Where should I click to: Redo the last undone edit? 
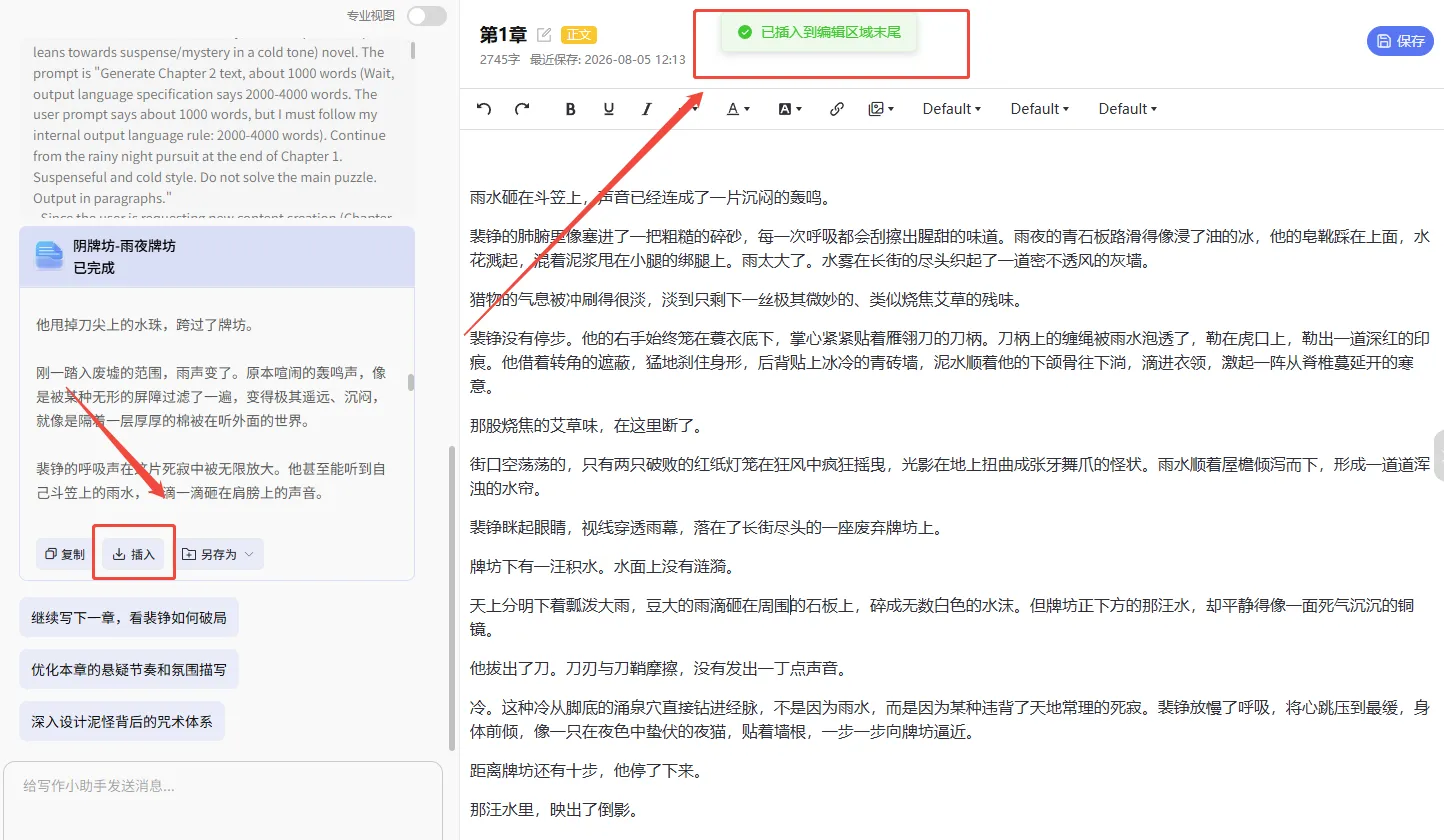pyautogui.click(x=522, y=109)
